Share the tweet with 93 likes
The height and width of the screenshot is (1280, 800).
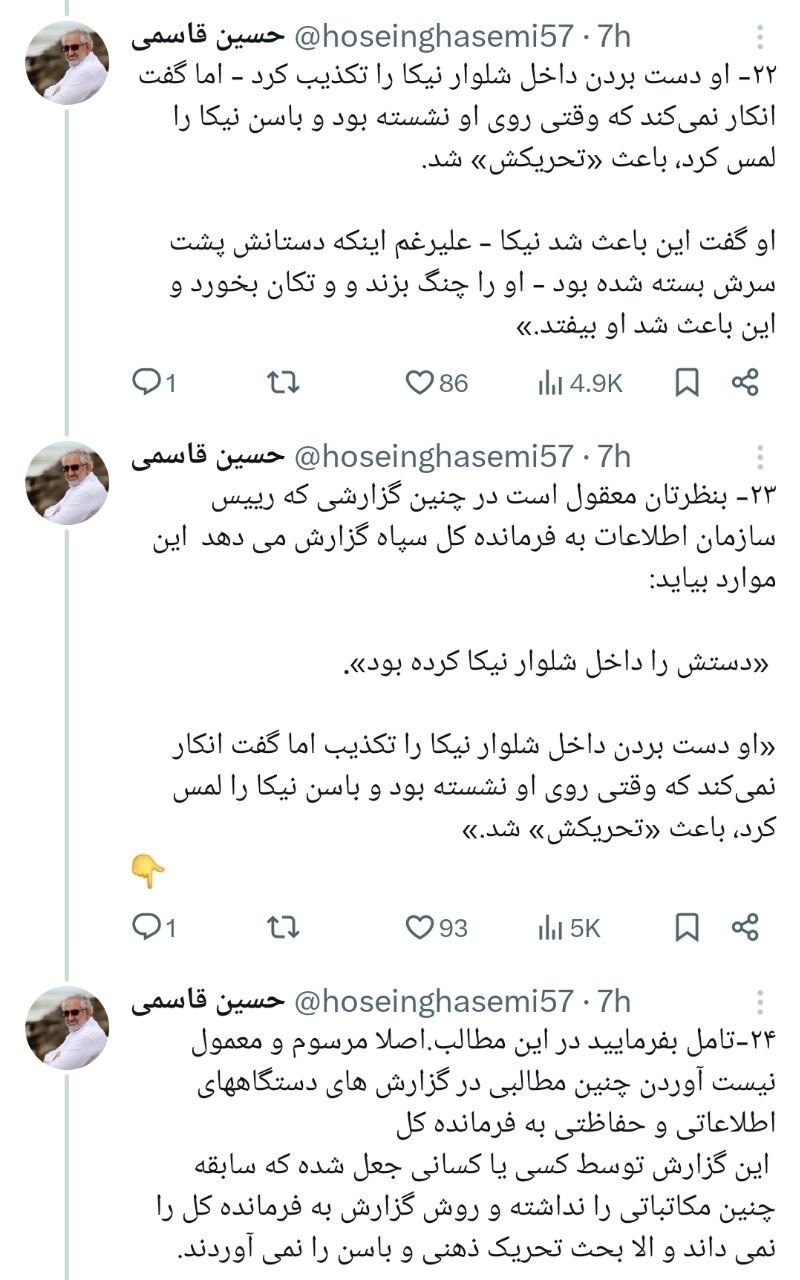(746, 927)
